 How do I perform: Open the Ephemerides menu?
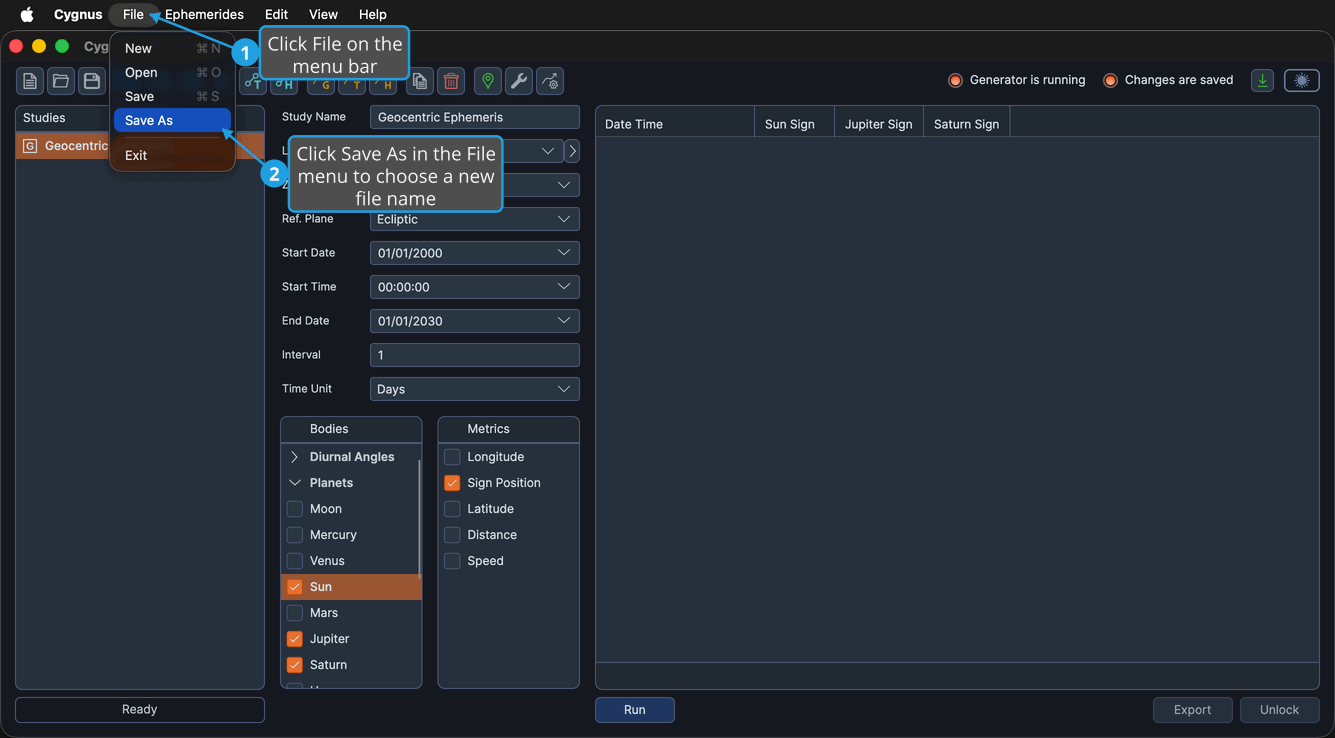pos(204,14)
